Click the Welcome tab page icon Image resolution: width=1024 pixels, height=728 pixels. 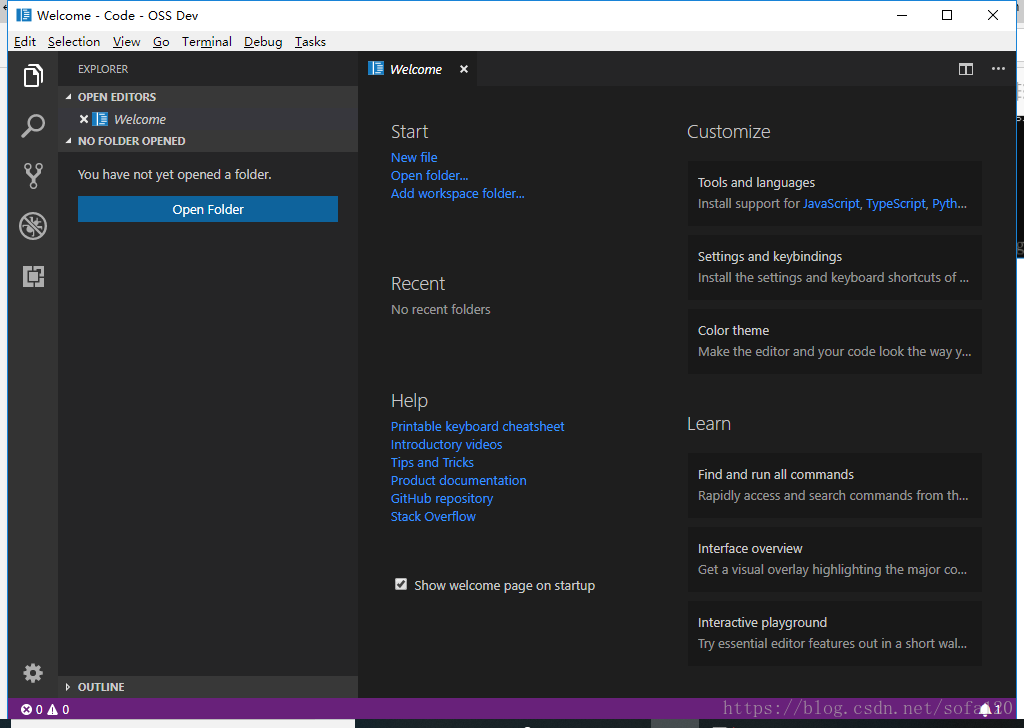[x=376, y=69]
